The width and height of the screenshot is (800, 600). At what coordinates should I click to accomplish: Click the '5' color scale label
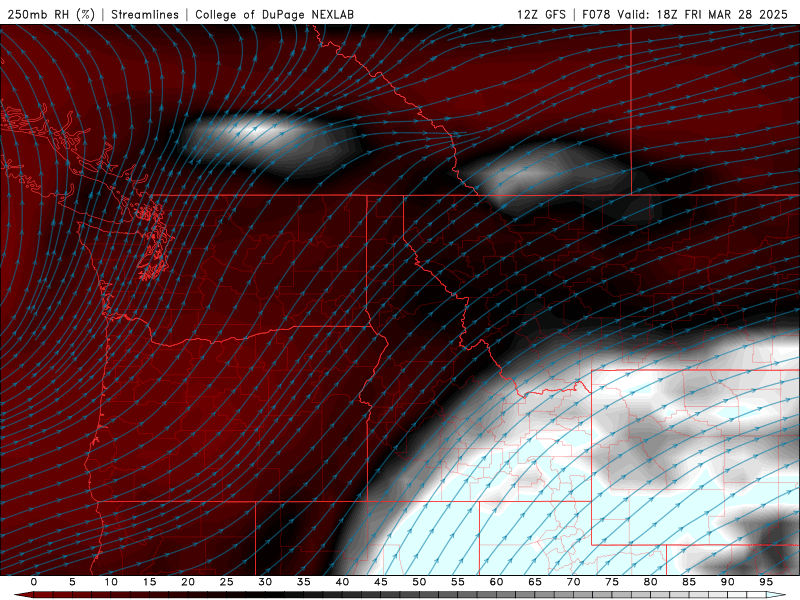pos(72,582)
